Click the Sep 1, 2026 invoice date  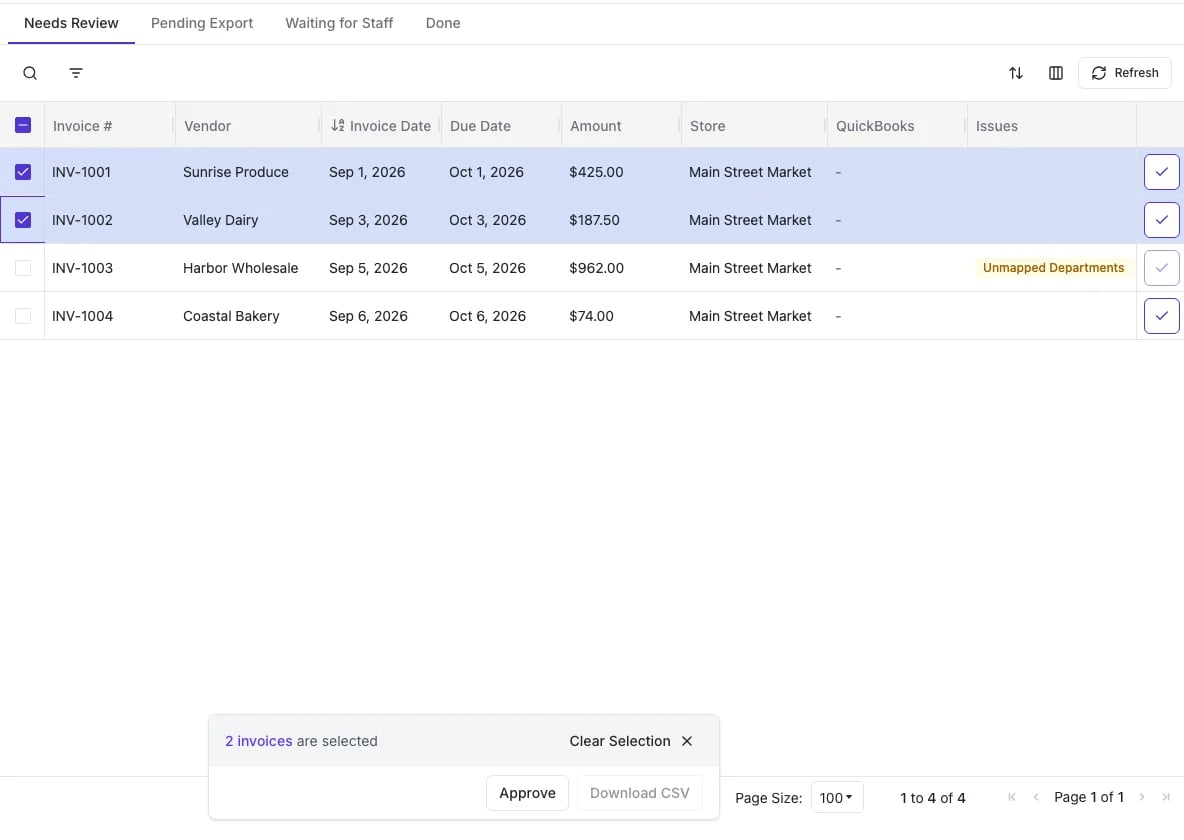click(367, 172)
